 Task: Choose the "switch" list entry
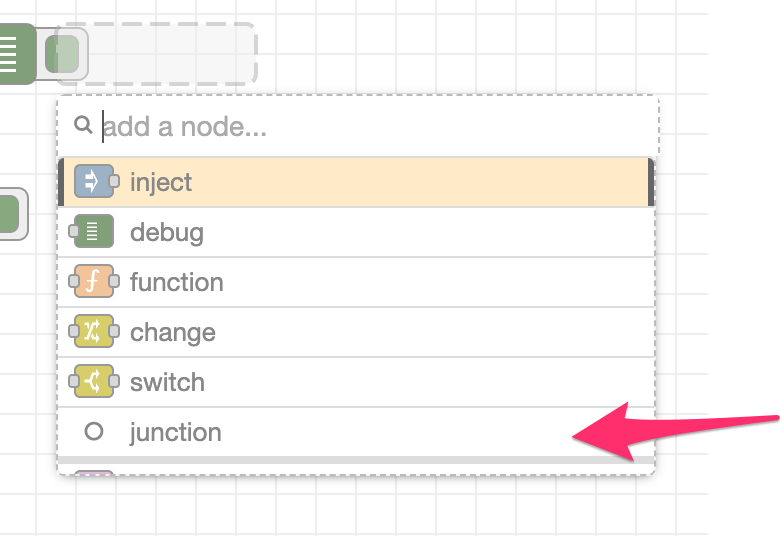356,382
